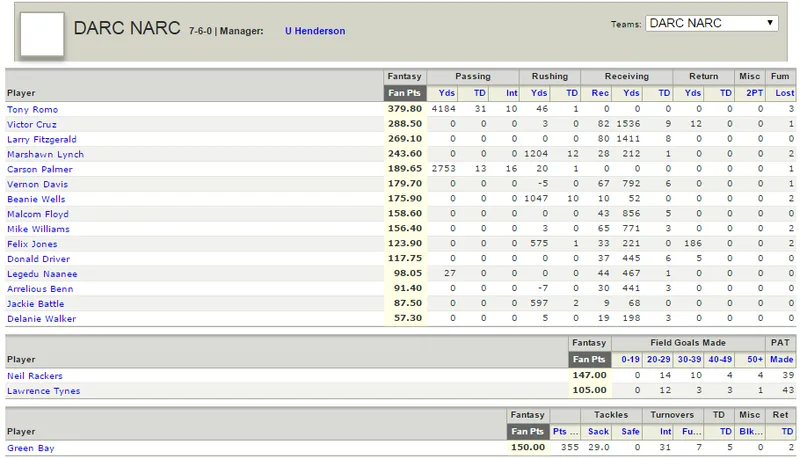
Task: Select Marshawn Lynch's 1204 rushing yards
Action: 536,154
